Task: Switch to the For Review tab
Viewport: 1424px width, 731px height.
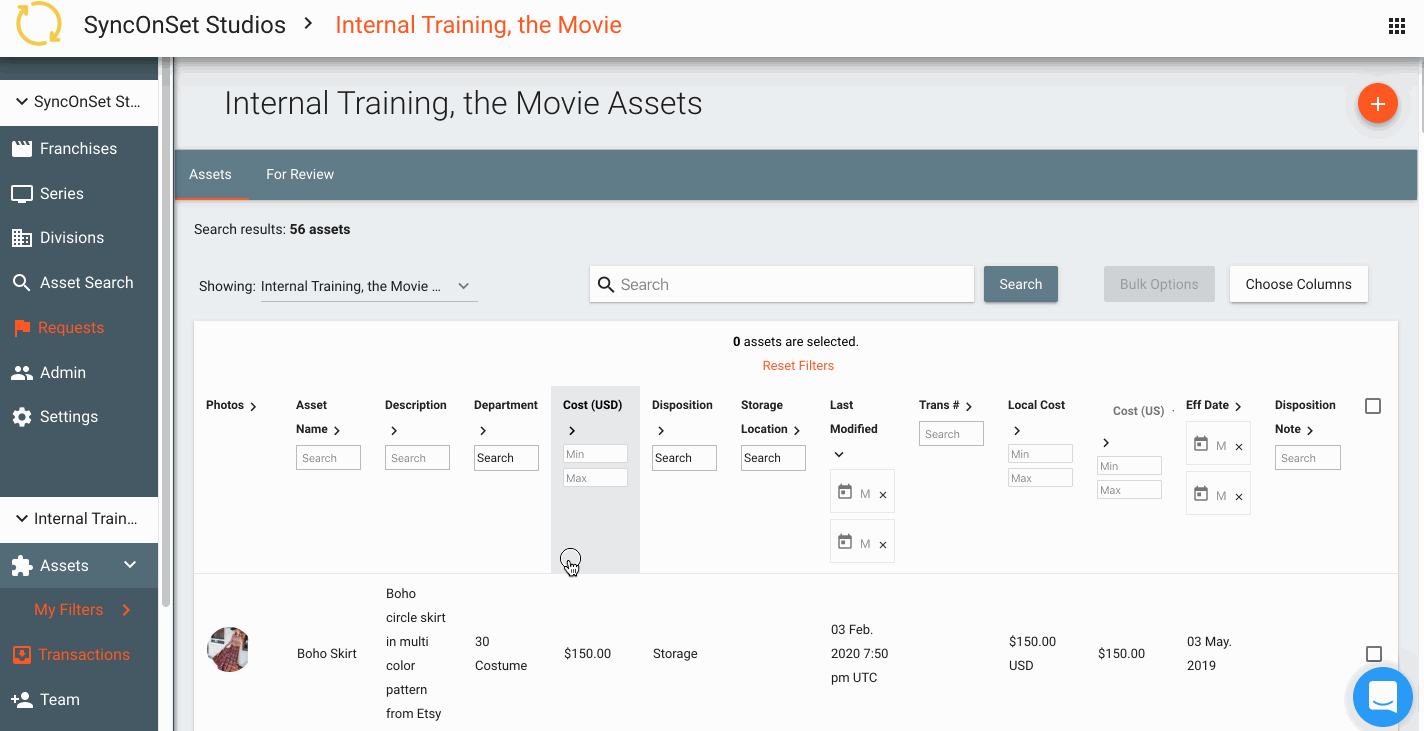Action: tap(300, 174)
